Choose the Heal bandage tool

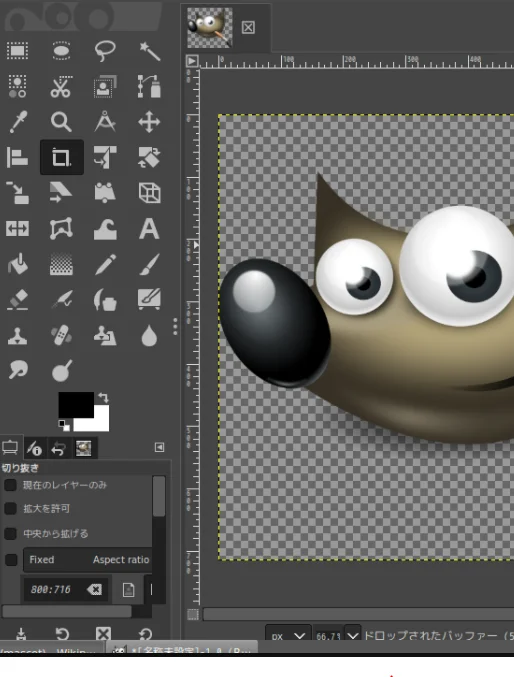(61, 335)
